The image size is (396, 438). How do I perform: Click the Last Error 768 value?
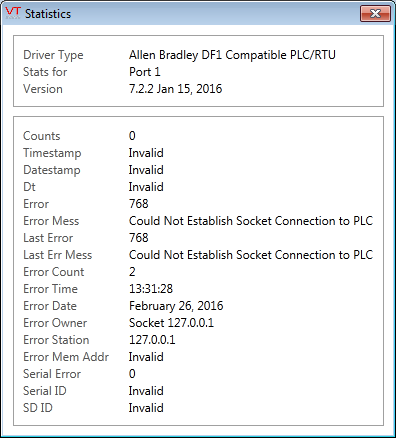tap(139, 238)
